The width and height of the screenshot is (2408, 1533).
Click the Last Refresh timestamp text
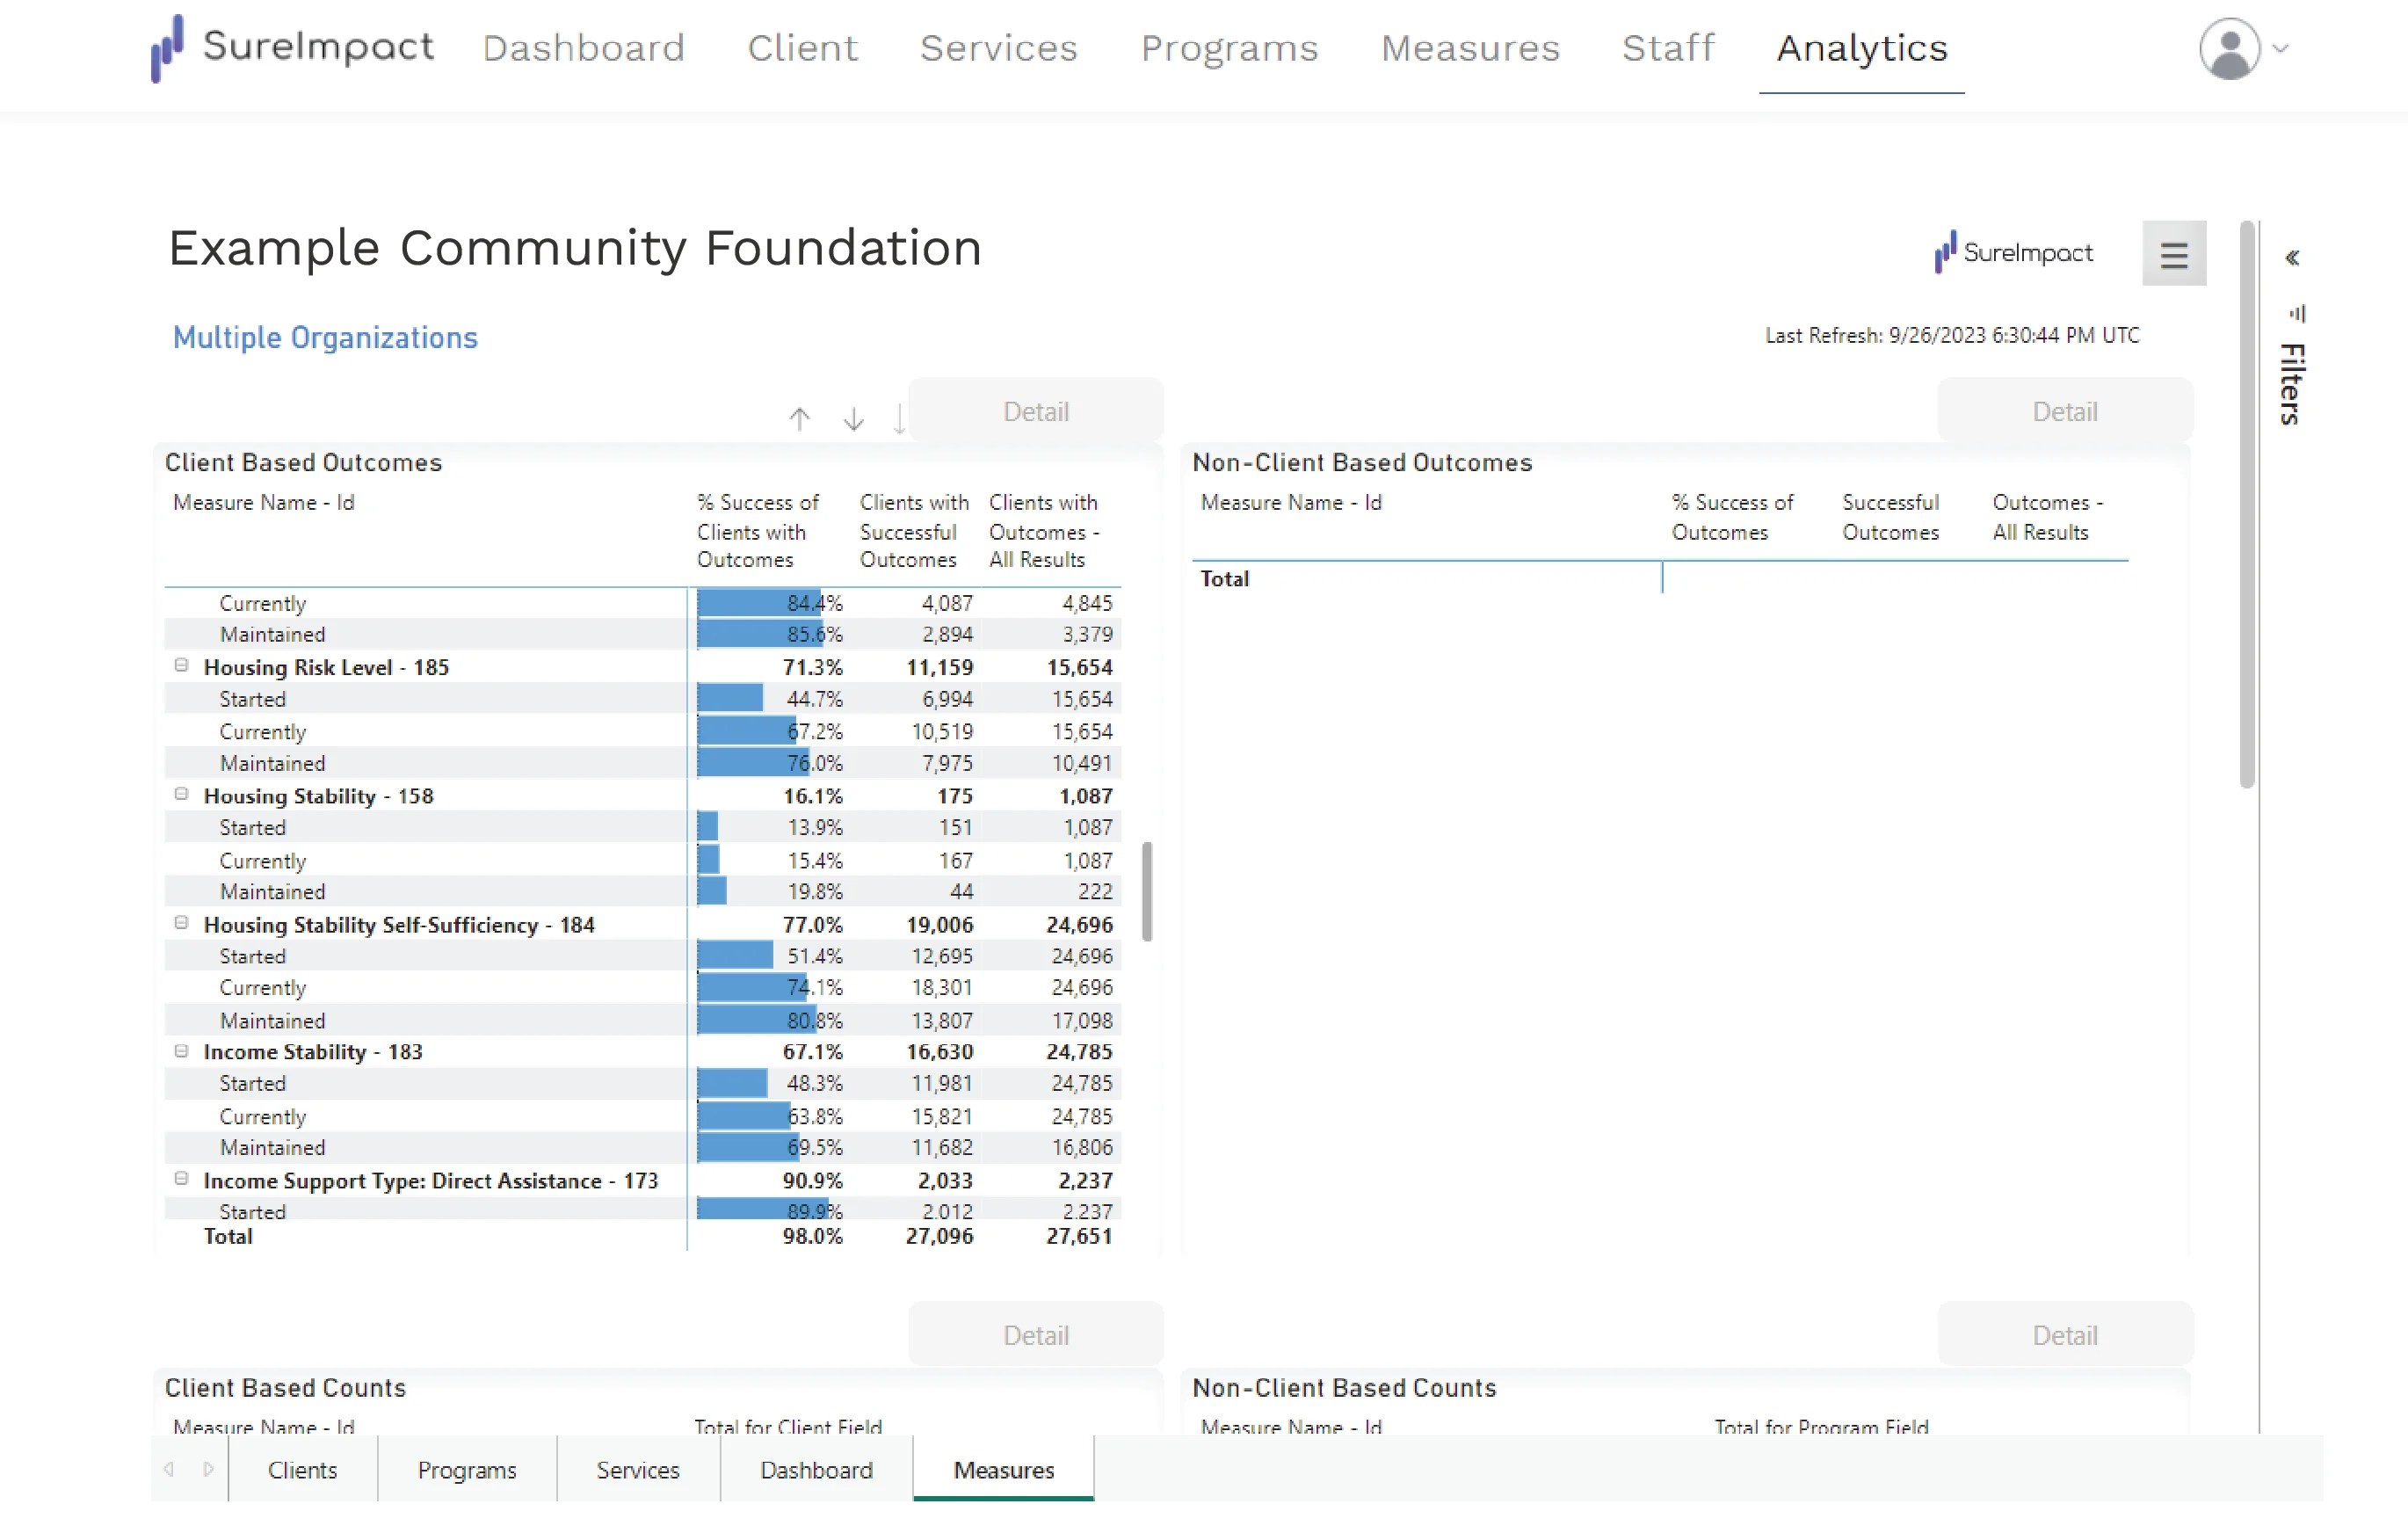click(x=1952, y=336)
